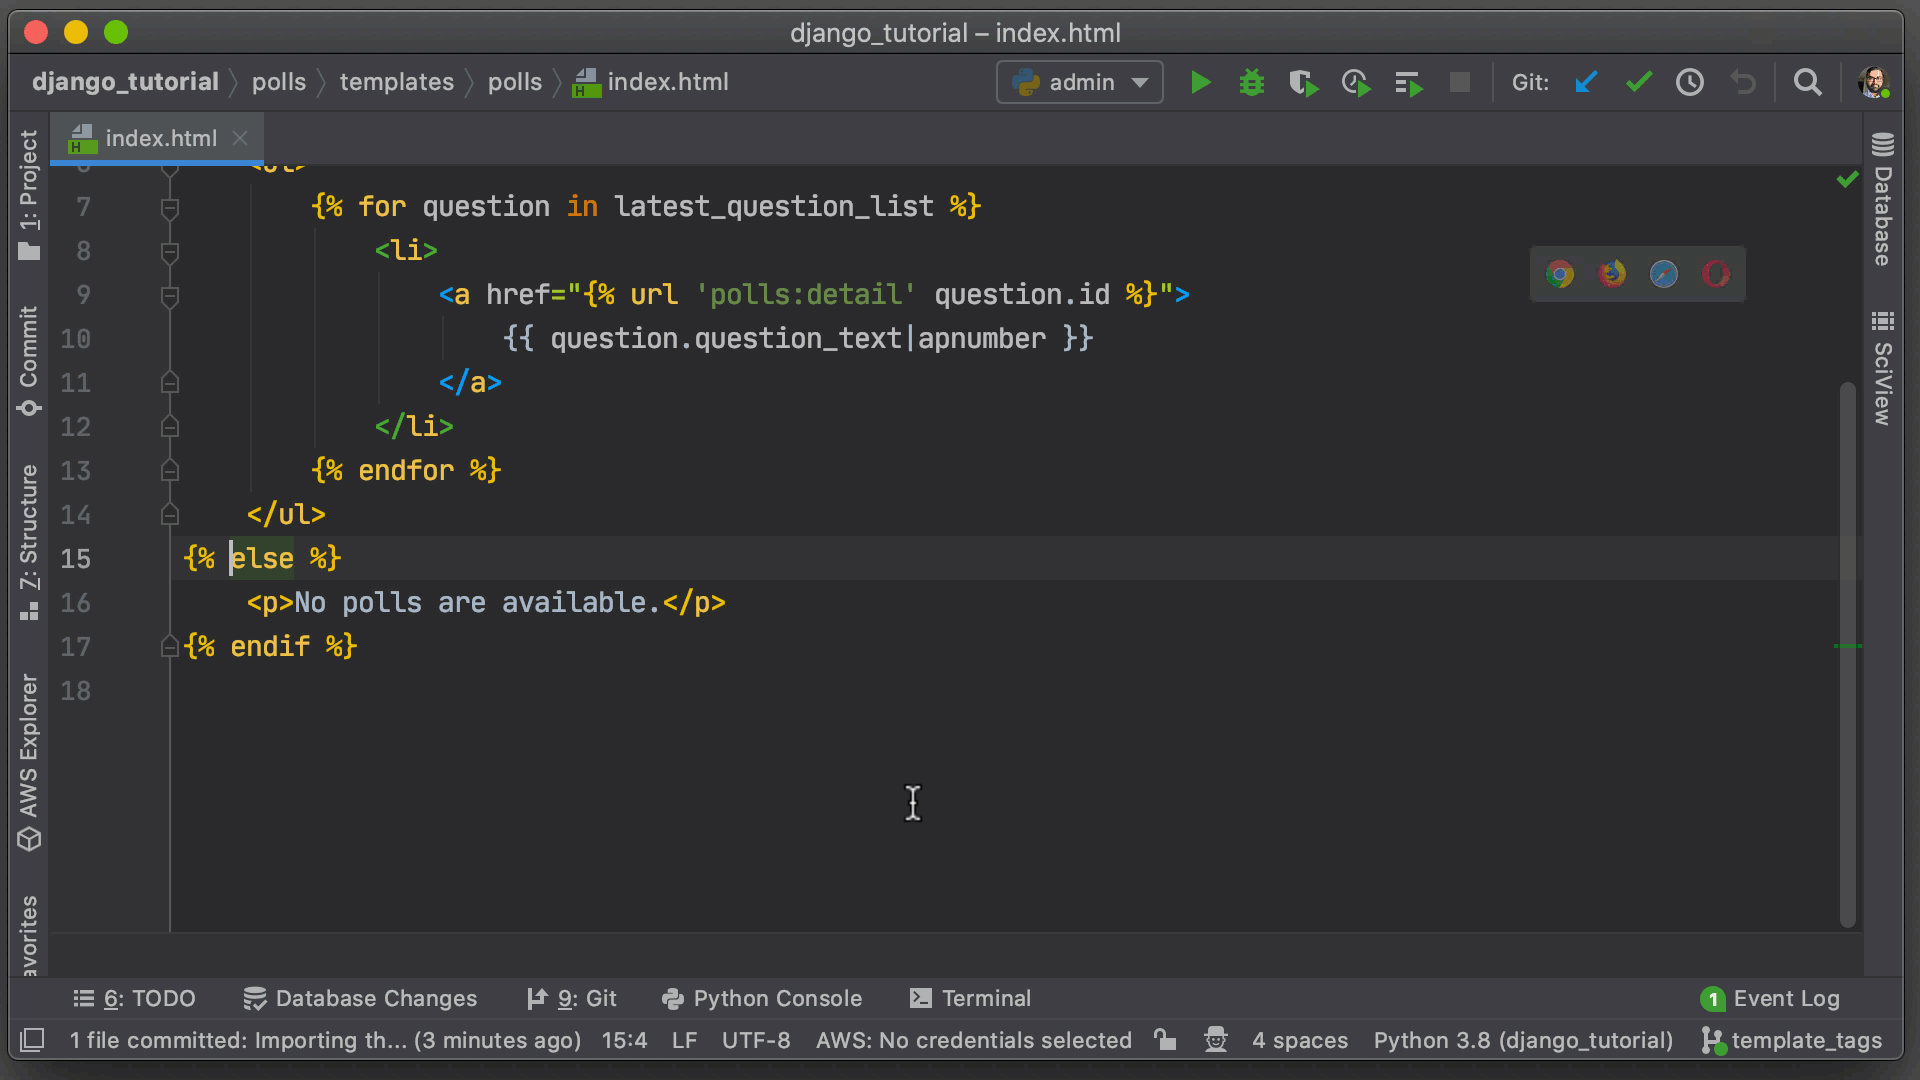1920x1080 pixels.
Task: Click the fold end marker on line 12
Action: point(170,427)
